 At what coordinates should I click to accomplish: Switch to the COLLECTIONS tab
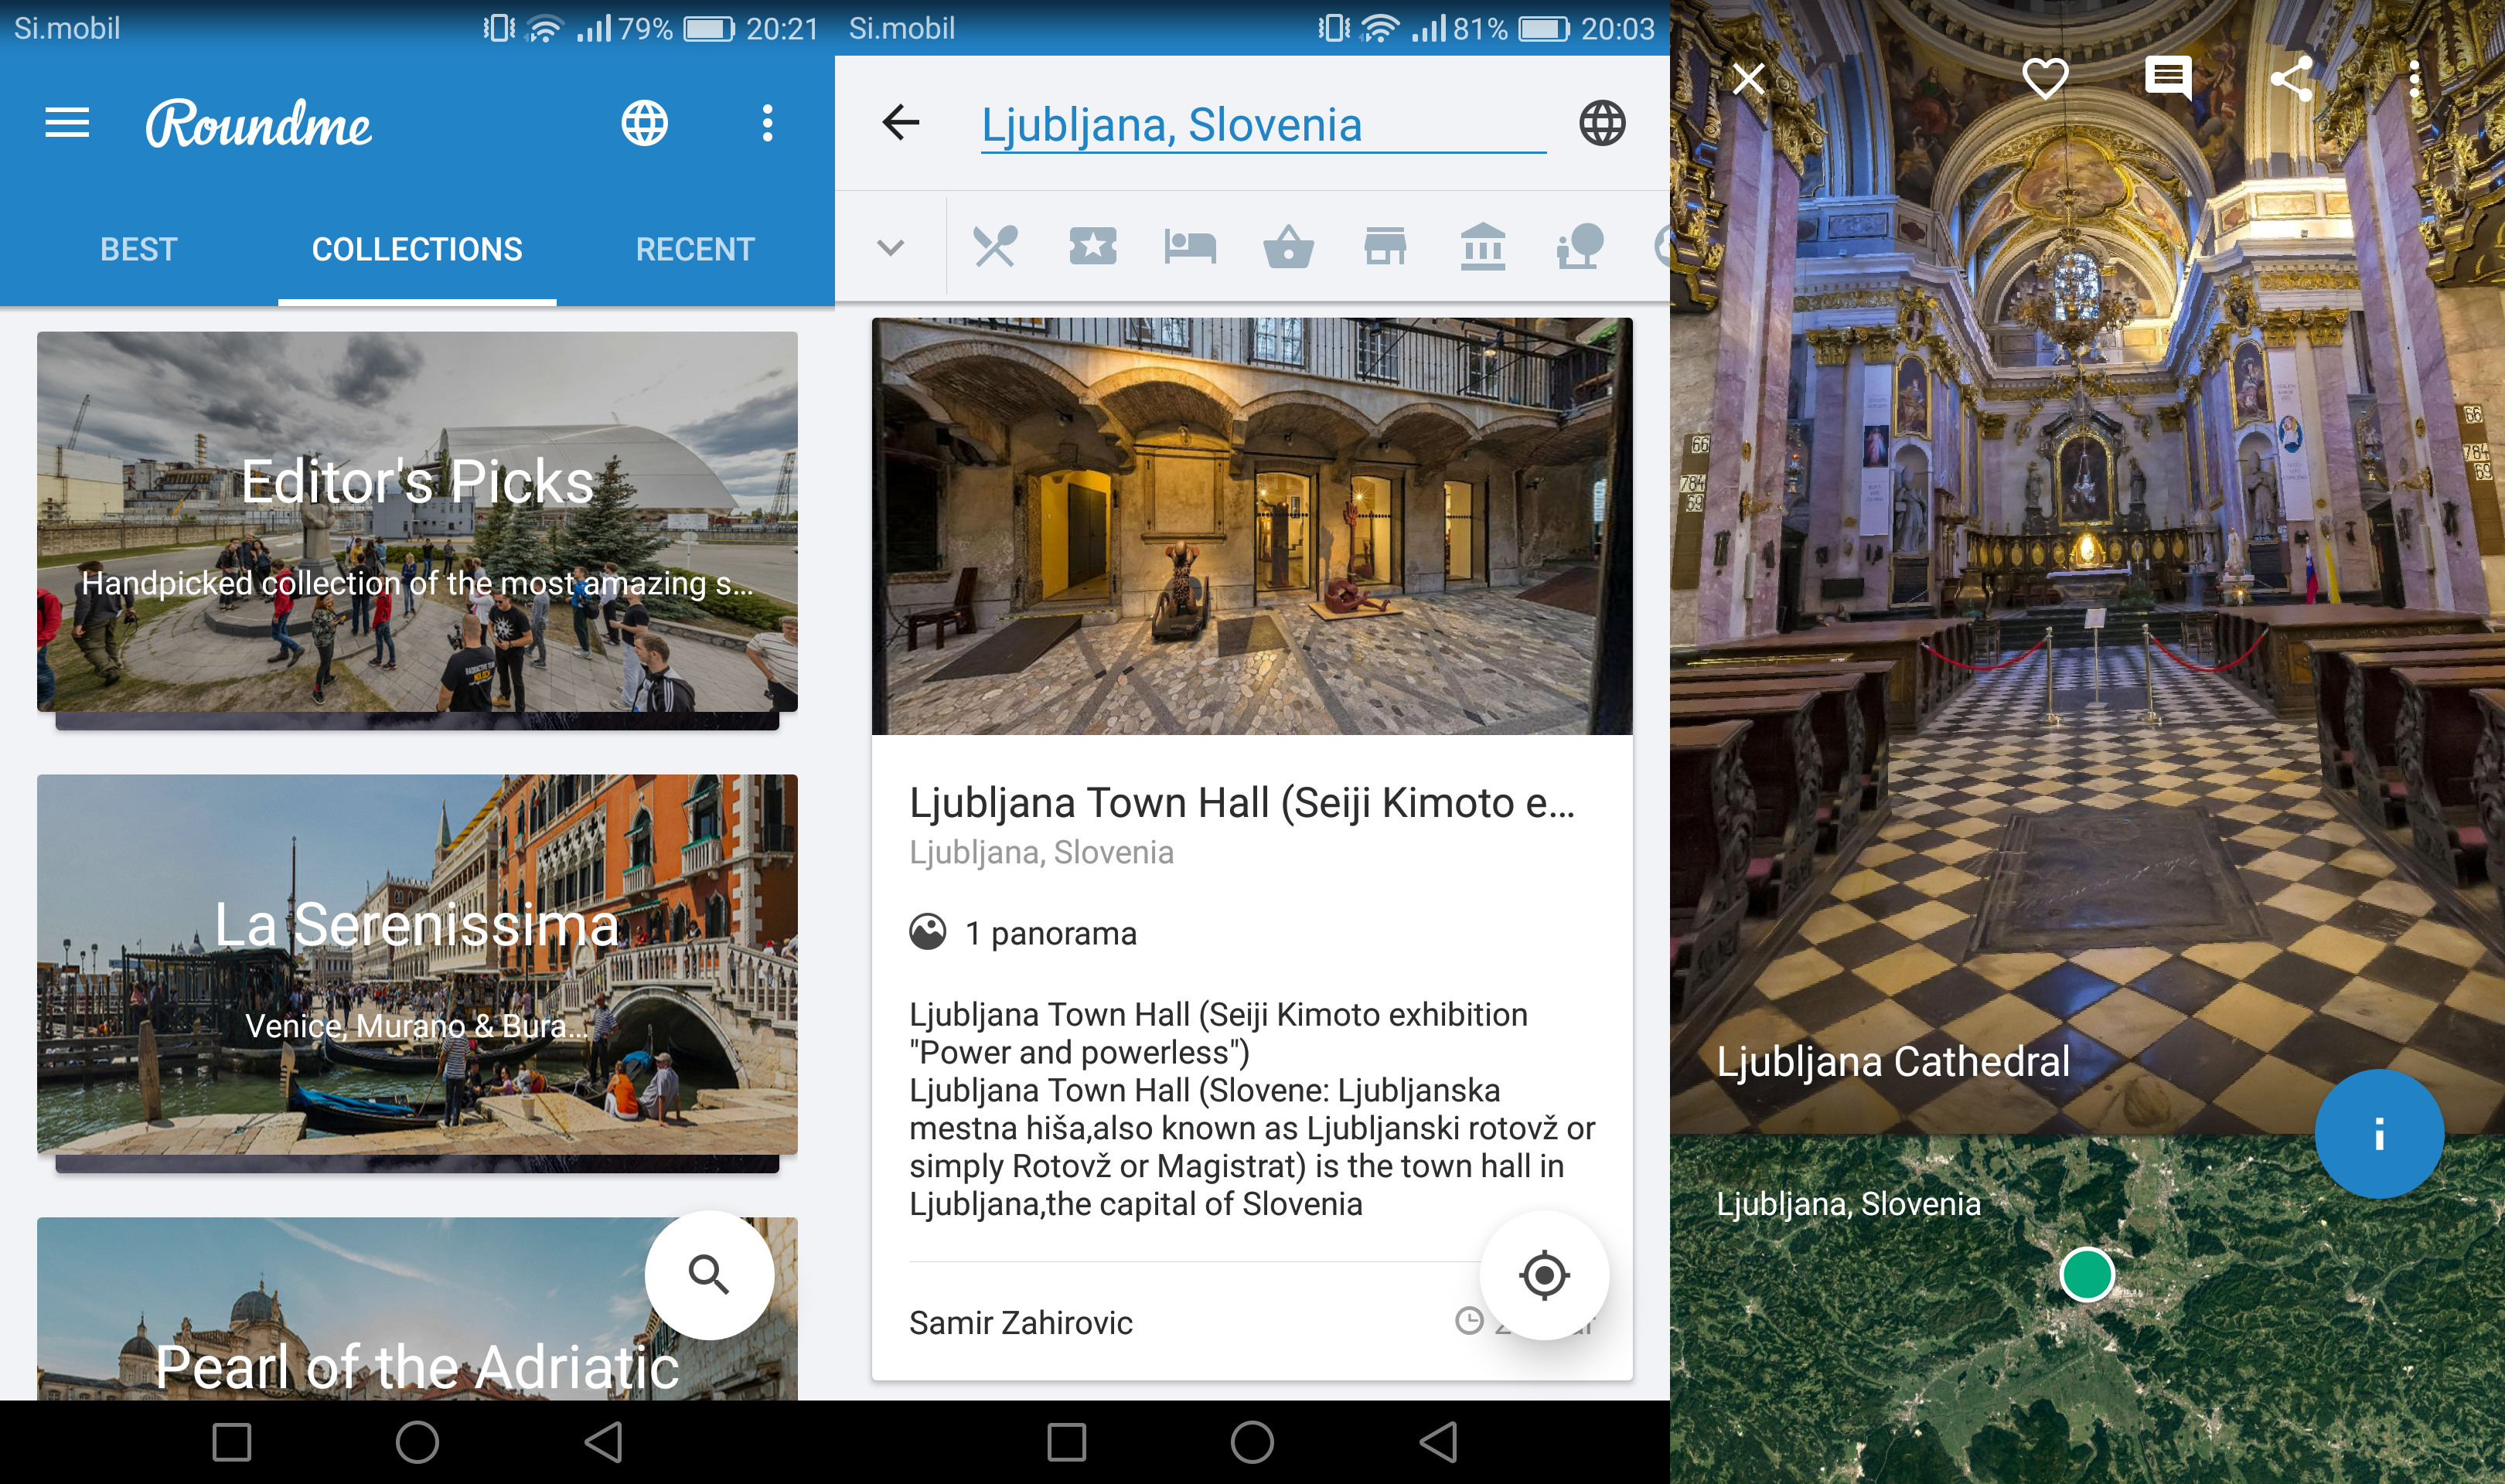[x=417, y=249]
